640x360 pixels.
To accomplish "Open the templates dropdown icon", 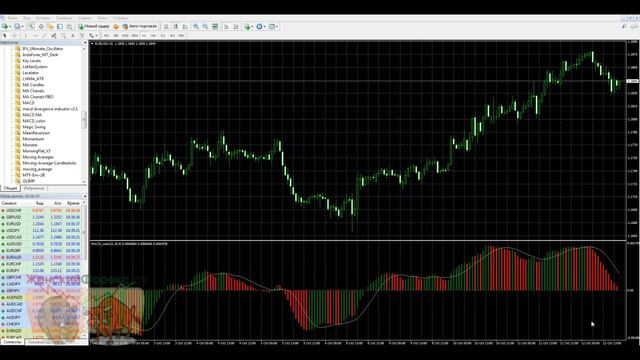I will point(273,27).
